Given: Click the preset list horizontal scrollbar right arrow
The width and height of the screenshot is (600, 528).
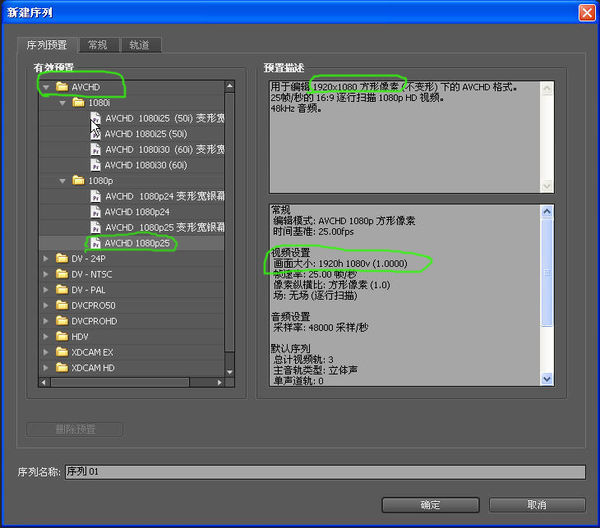Looking at the screenshot, I should coord(219,381).
